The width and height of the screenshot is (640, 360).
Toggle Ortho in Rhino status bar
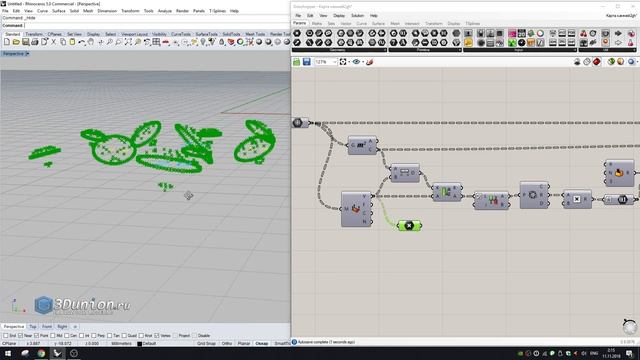pos(227,343)
